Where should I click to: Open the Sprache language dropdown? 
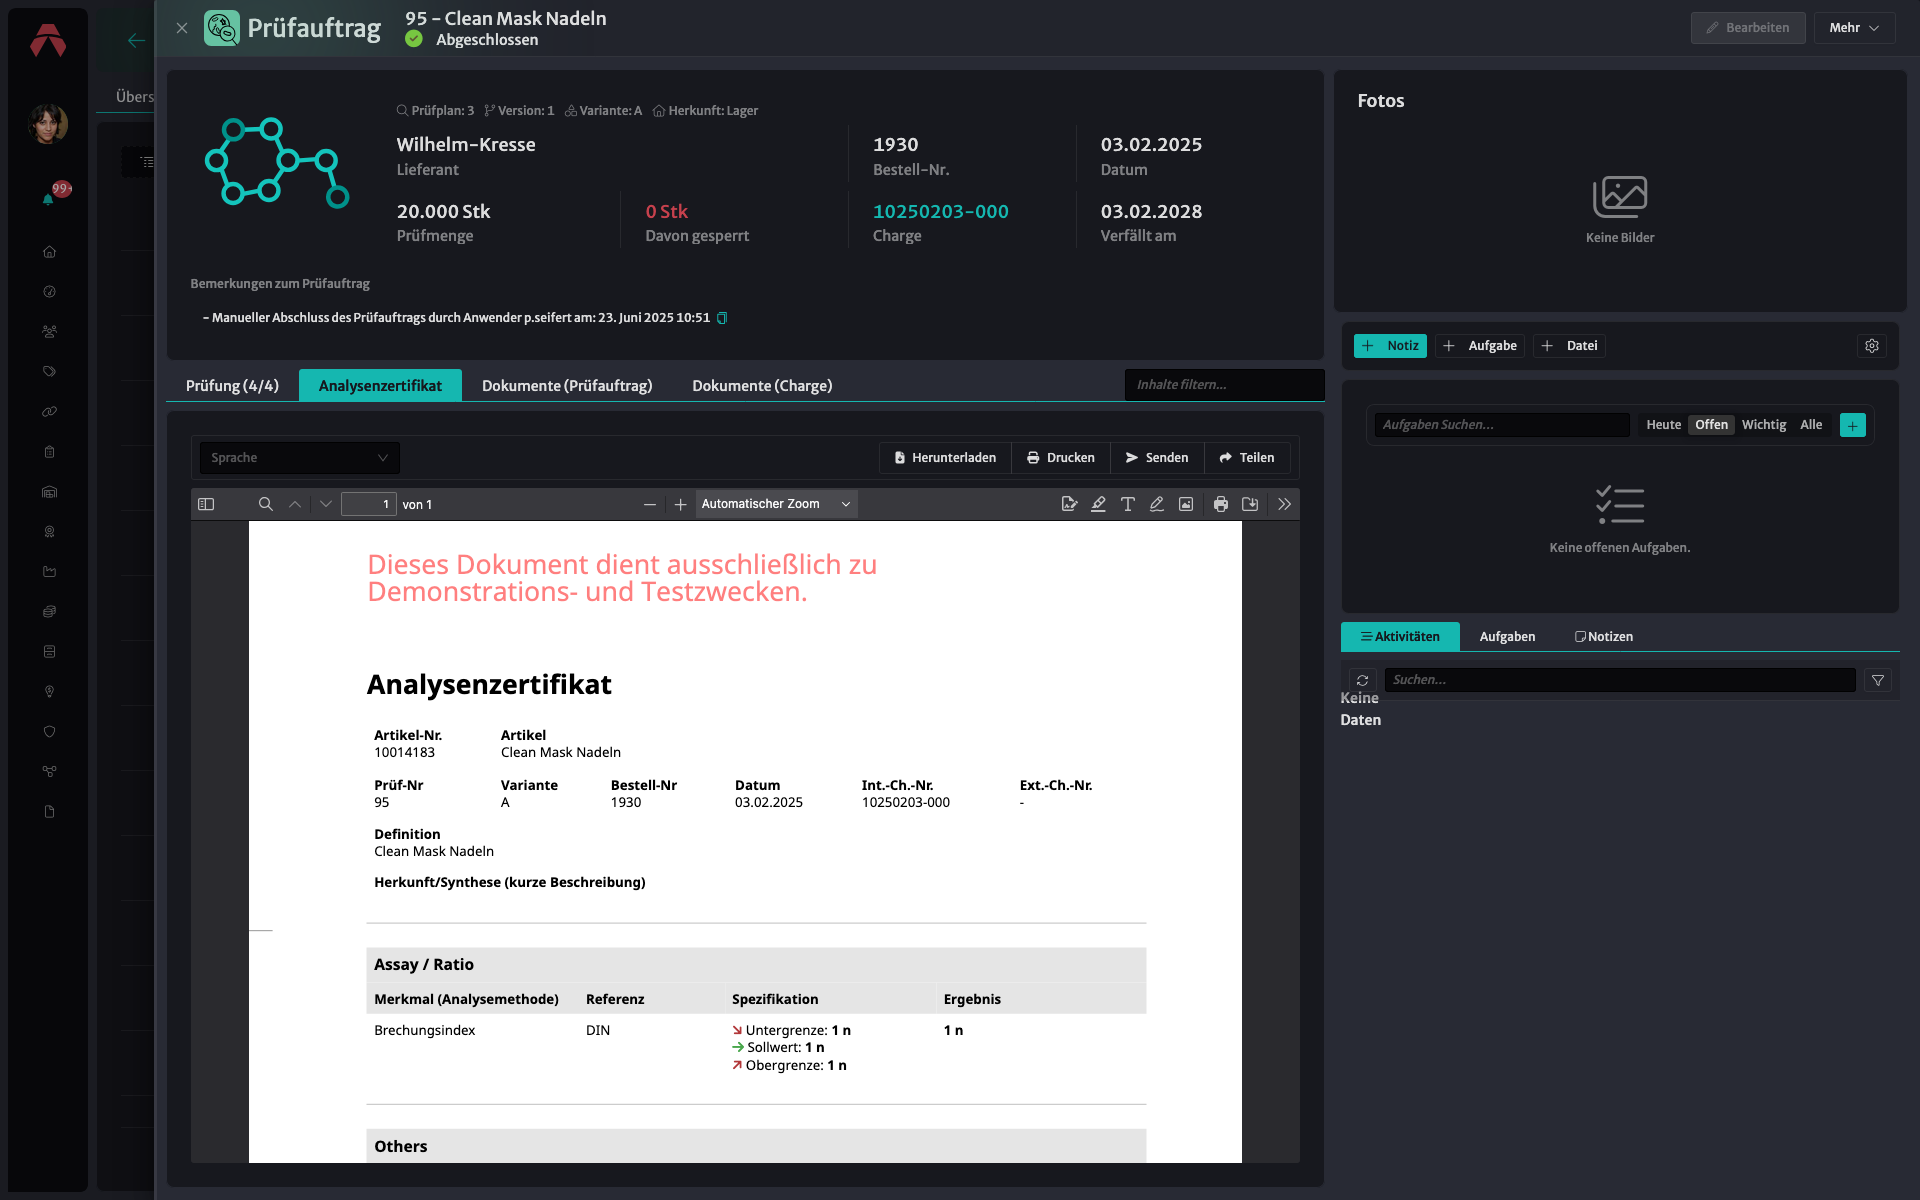pos(299,458)
